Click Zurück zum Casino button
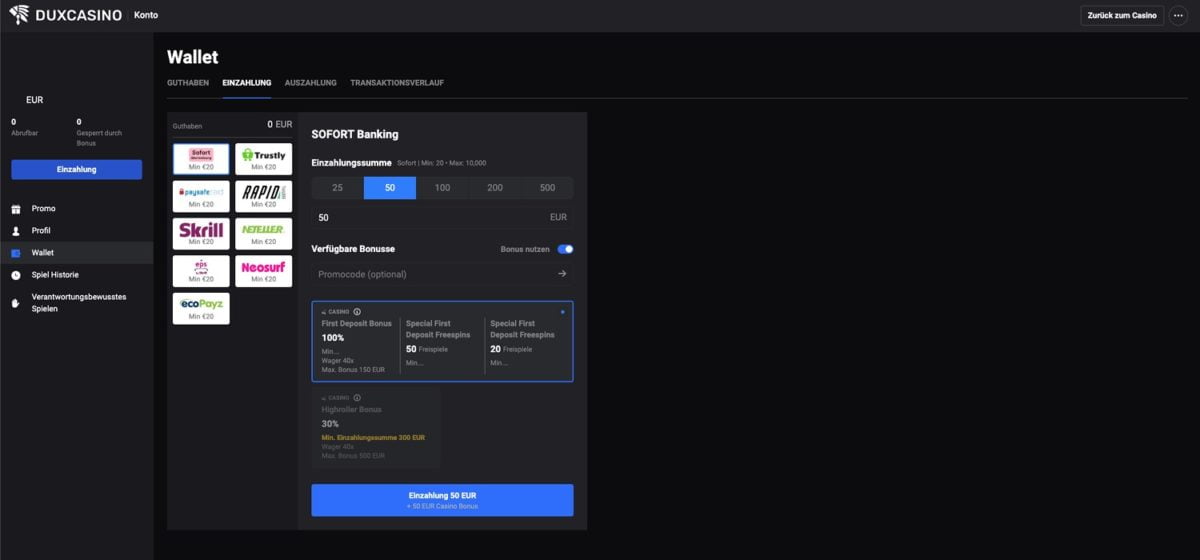The width and height of the screenshot is (1200, 560). (1122, 16)
